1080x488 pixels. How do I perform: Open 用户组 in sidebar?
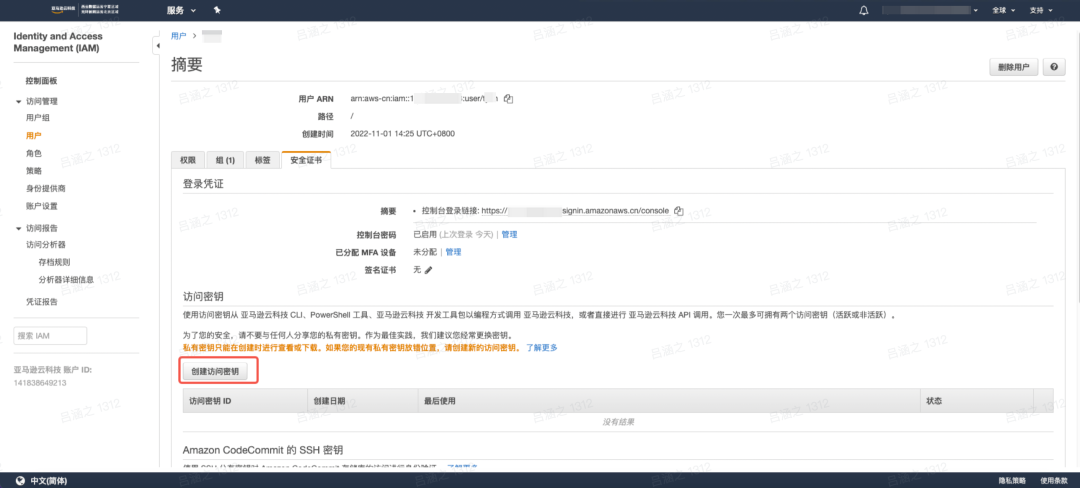38,118
